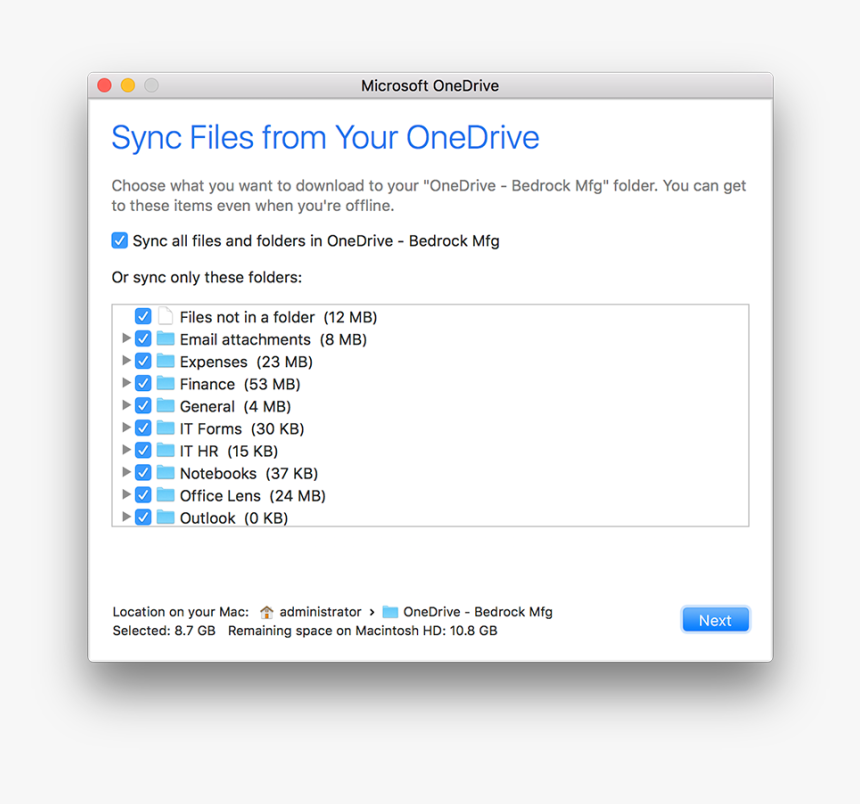Image resolution: width=860 pixels, height=804 pixels.
Task: Click the 'Selected: 8.7 GB' status text
Action: point(164,631)
